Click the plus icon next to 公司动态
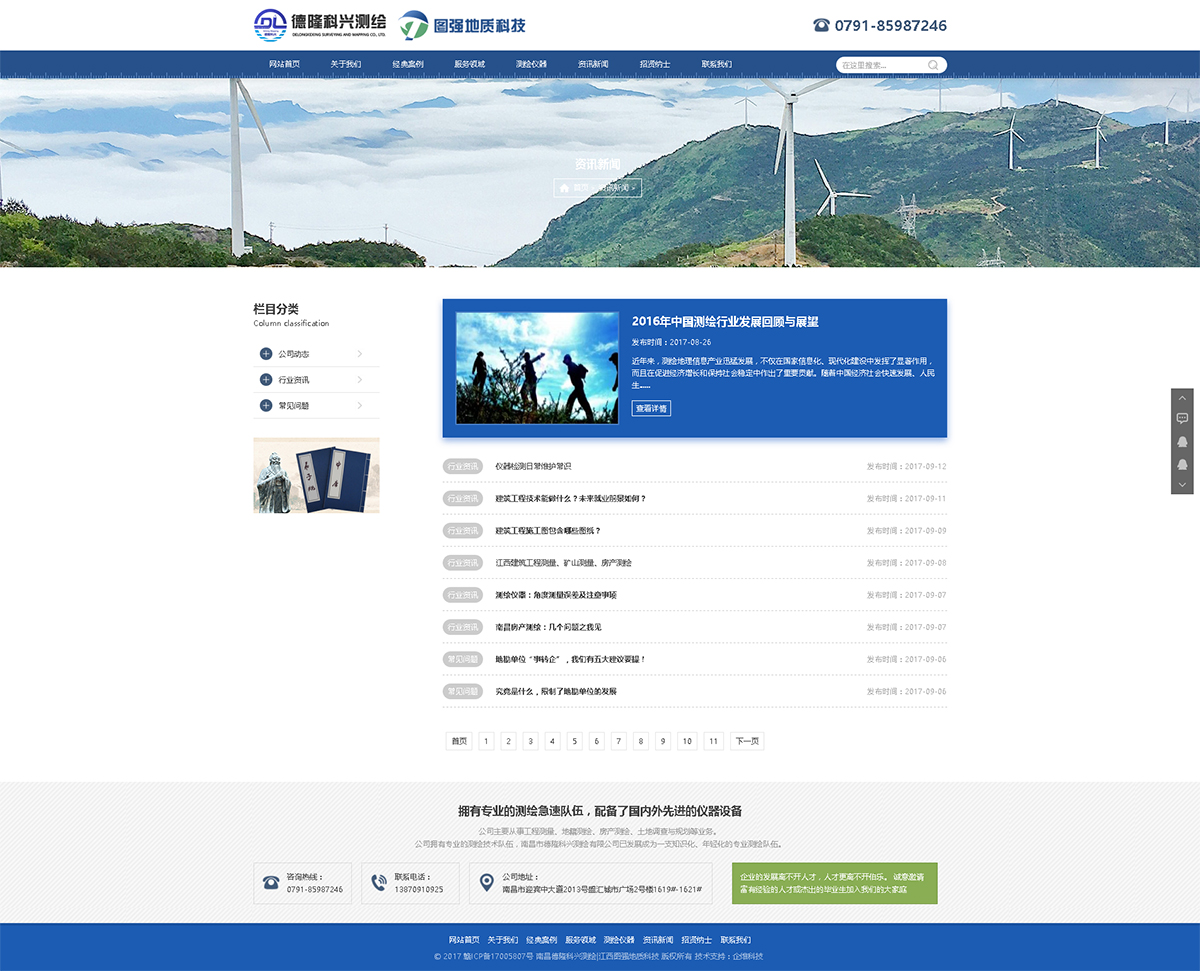The width and height of the screenshot is (1200, 971). [x=266, y=354]
